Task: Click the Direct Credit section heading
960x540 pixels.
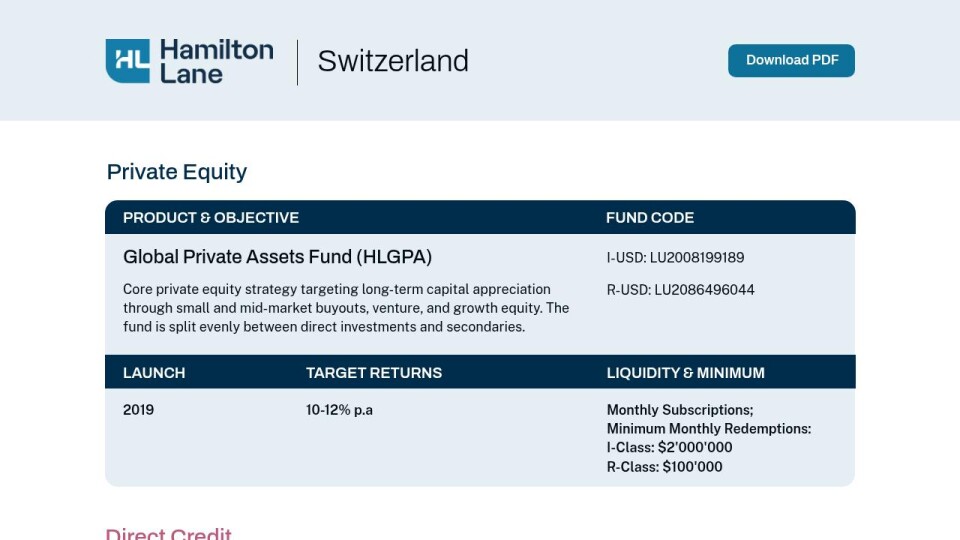Action: pos(168,533)
